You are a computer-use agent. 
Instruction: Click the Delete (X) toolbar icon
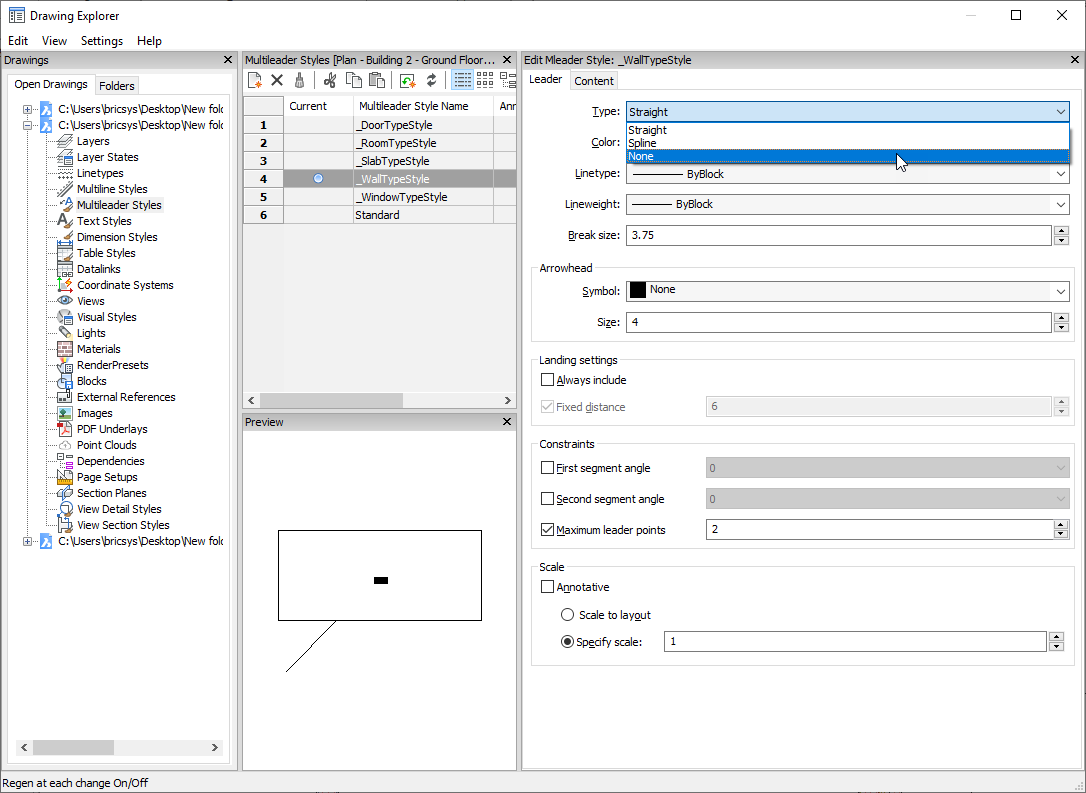[277, 80]
